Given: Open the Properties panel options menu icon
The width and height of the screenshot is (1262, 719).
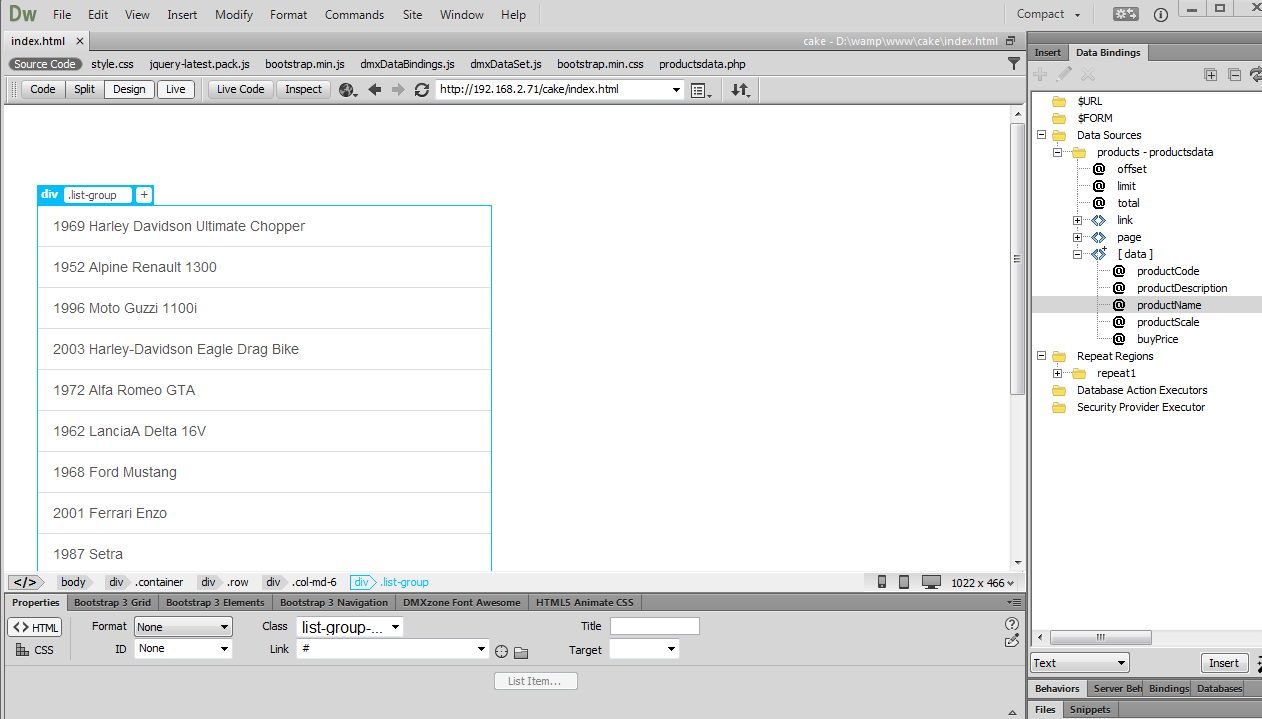Looking at the screenshot, I should [x=1015, y=602].
